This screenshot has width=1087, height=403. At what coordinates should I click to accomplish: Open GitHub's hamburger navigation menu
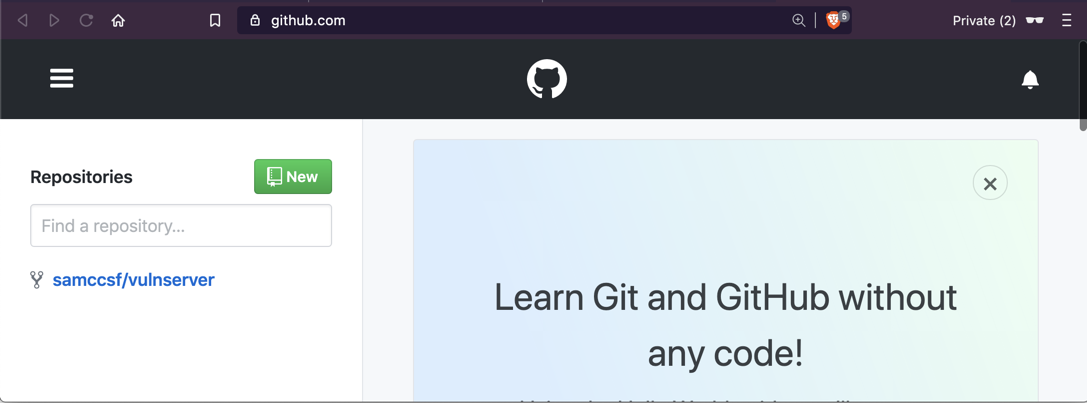(62, 78)
